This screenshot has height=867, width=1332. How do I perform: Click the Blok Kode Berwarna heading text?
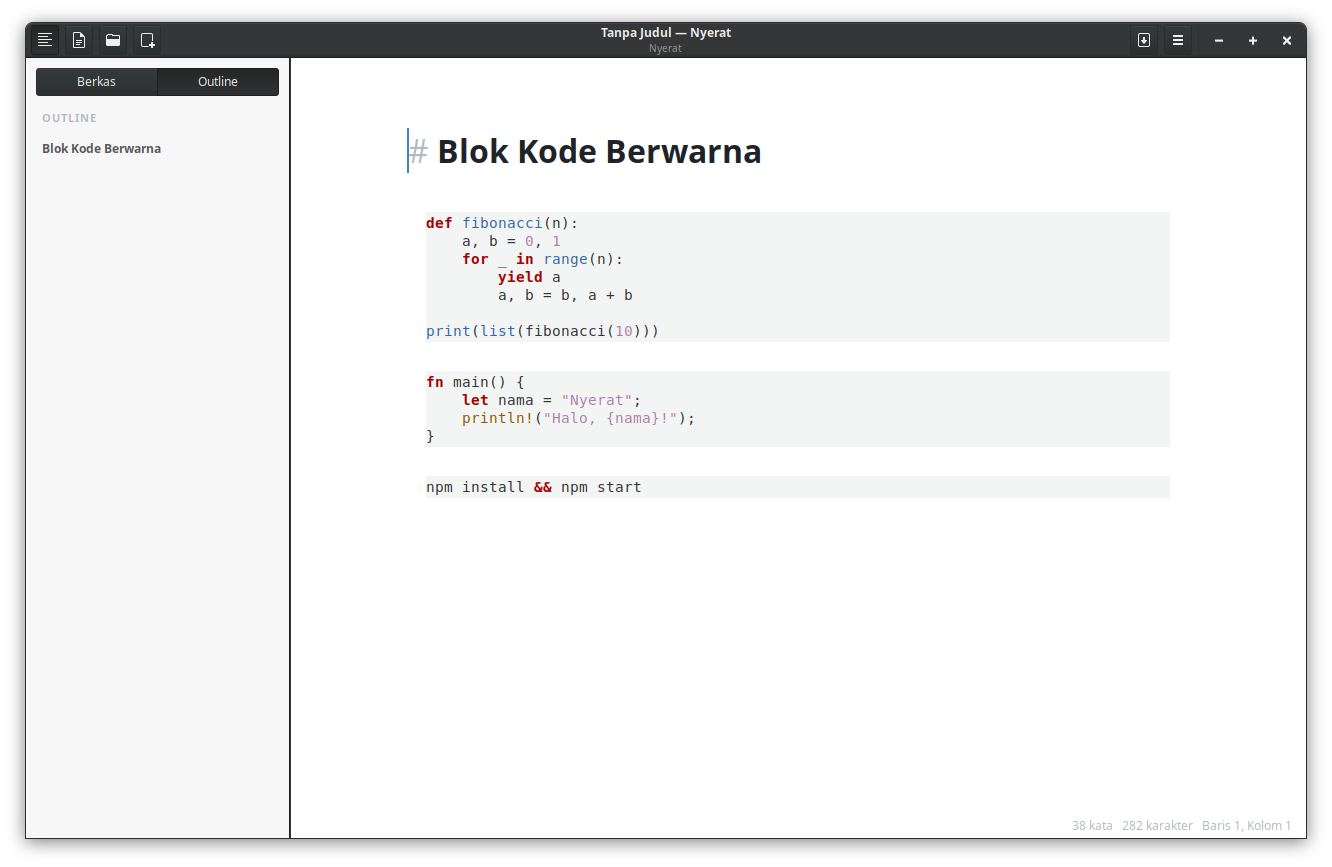point(599,151)
